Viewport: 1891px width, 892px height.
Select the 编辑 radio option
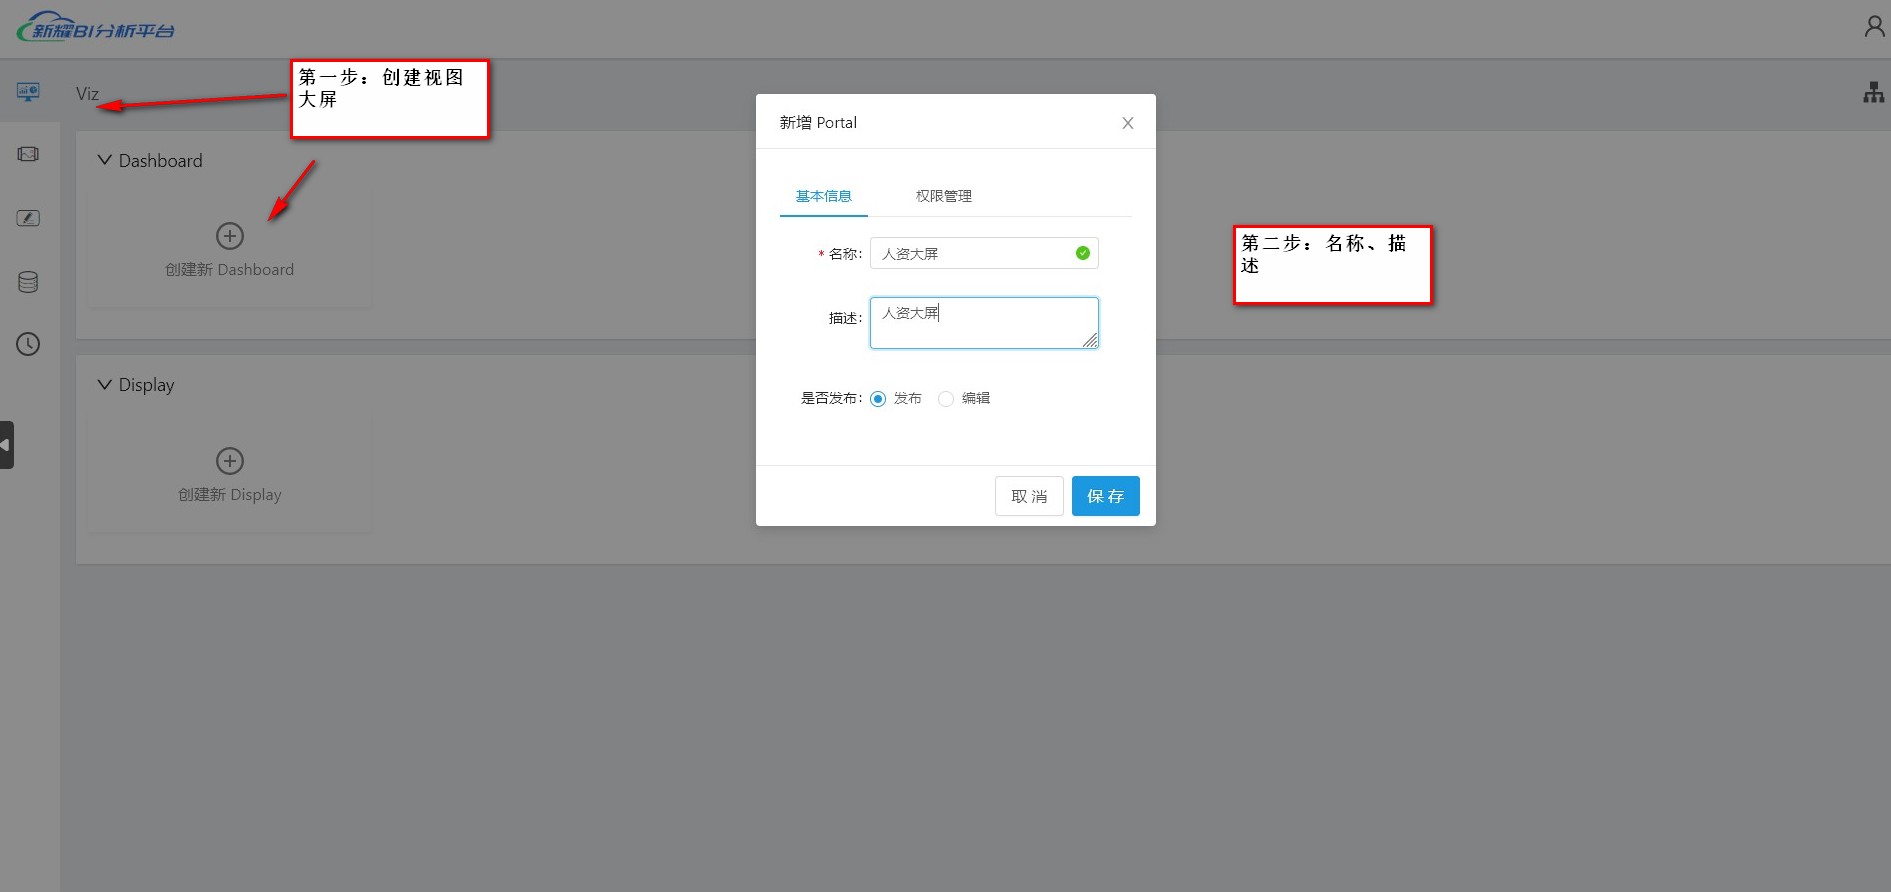pos(946,399)
